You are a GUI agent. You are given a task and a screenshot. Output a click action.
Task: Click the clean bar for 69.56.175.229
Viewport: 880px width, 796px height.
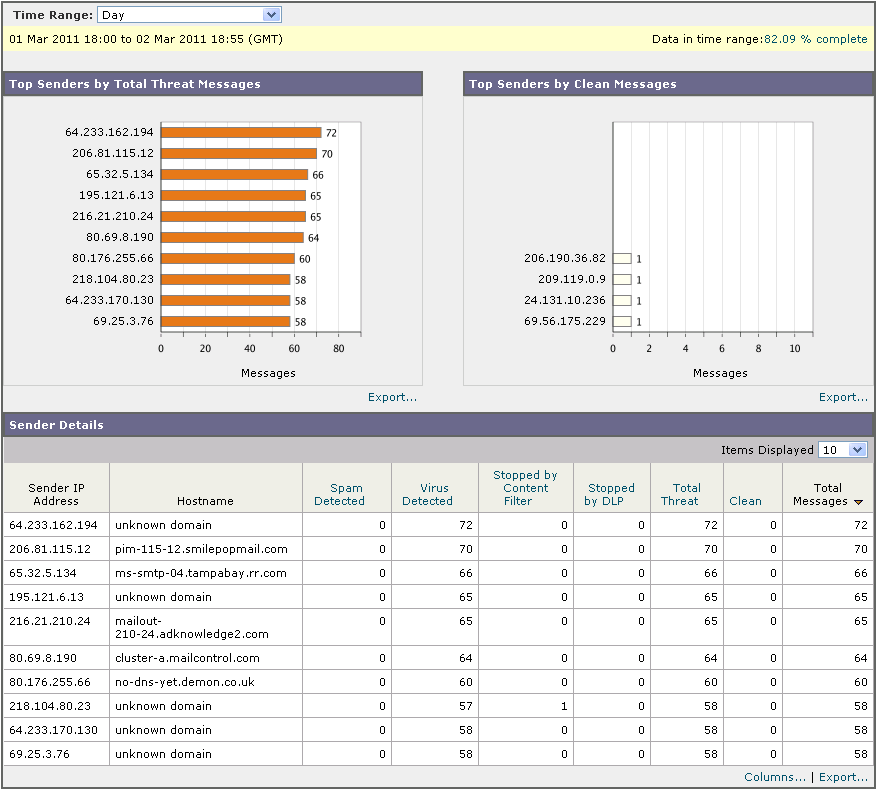[x=622, y=322]
